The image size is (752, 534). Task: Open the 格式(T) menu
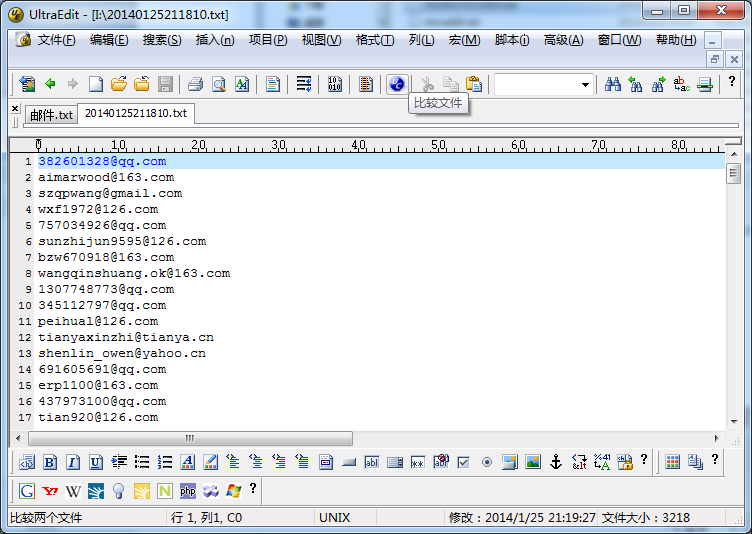coord(374,40)
